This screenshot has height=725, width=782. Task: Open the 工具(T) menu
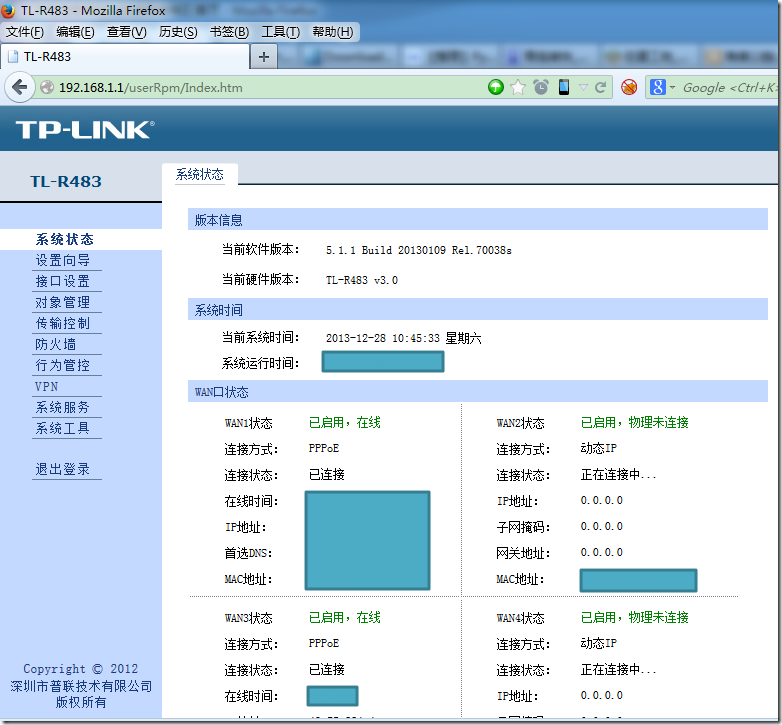point(281,32)
